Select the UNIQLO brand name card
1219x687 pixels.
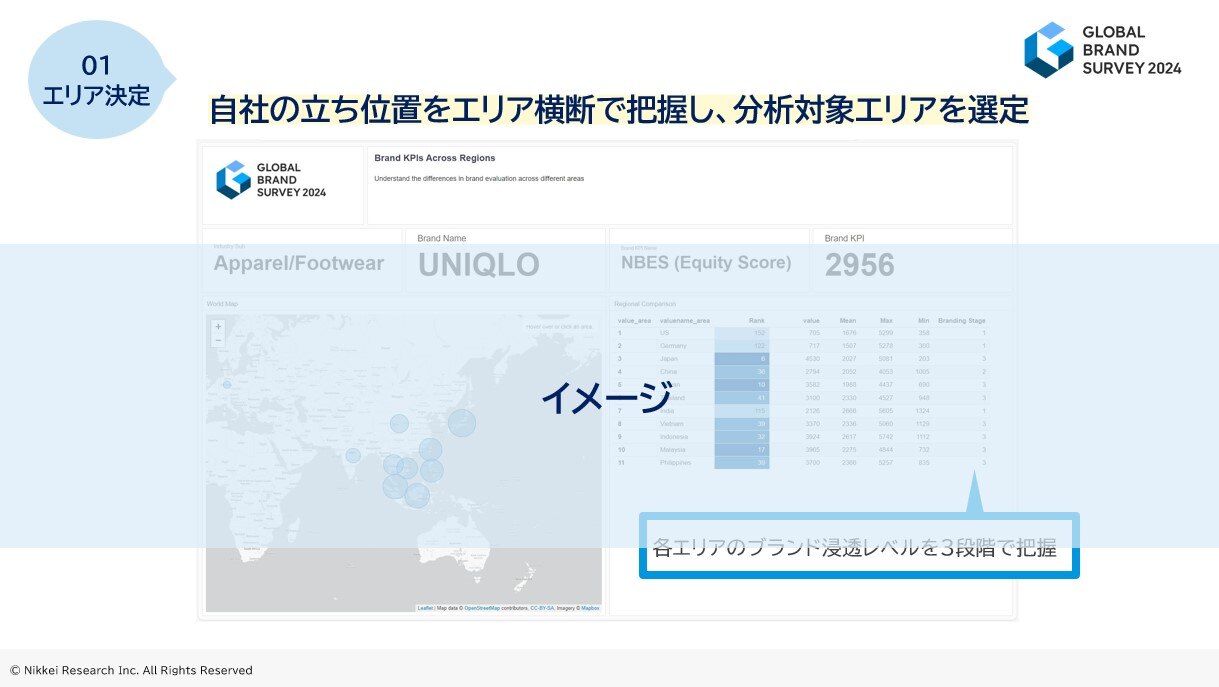(506, 260)
